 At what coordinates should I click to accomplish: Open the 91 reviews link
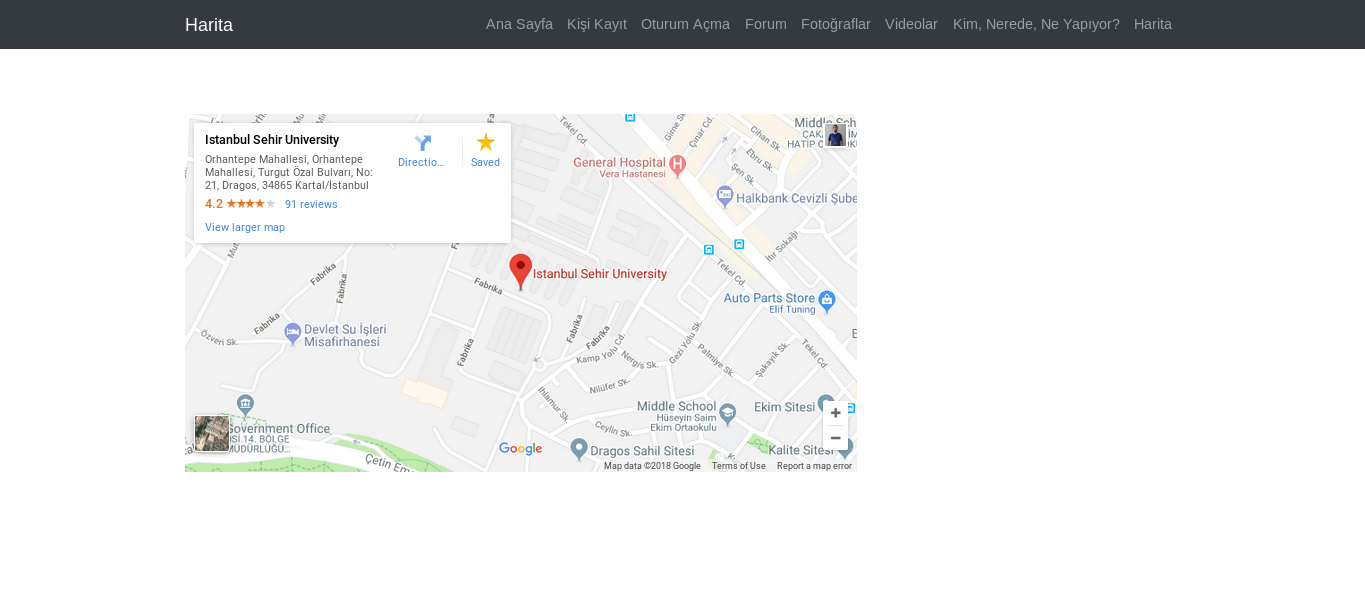point(311,204)
